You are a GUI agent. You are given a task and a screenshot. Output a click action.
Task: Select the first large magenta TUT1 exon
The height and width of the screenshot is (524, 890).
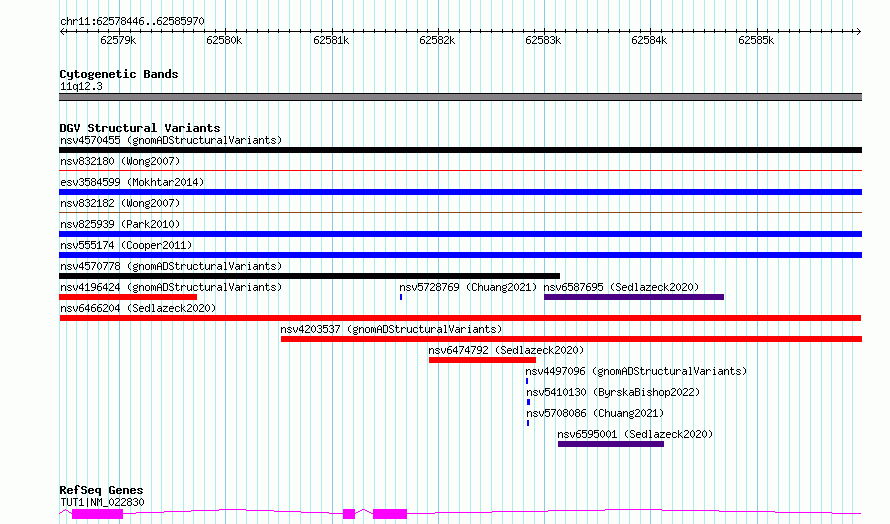[98, 514]
